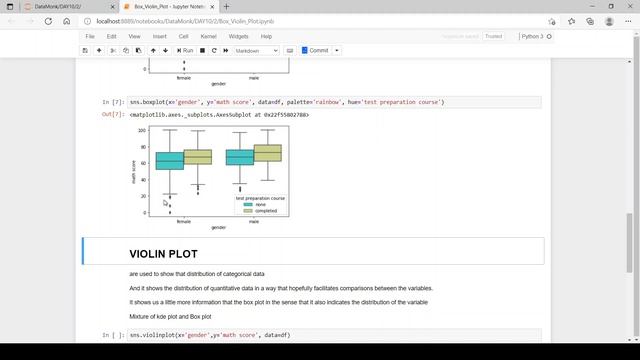Click the 'Mixture of kde plot and Box plot' text
The image size is (640, 360).
pos(170,316)
